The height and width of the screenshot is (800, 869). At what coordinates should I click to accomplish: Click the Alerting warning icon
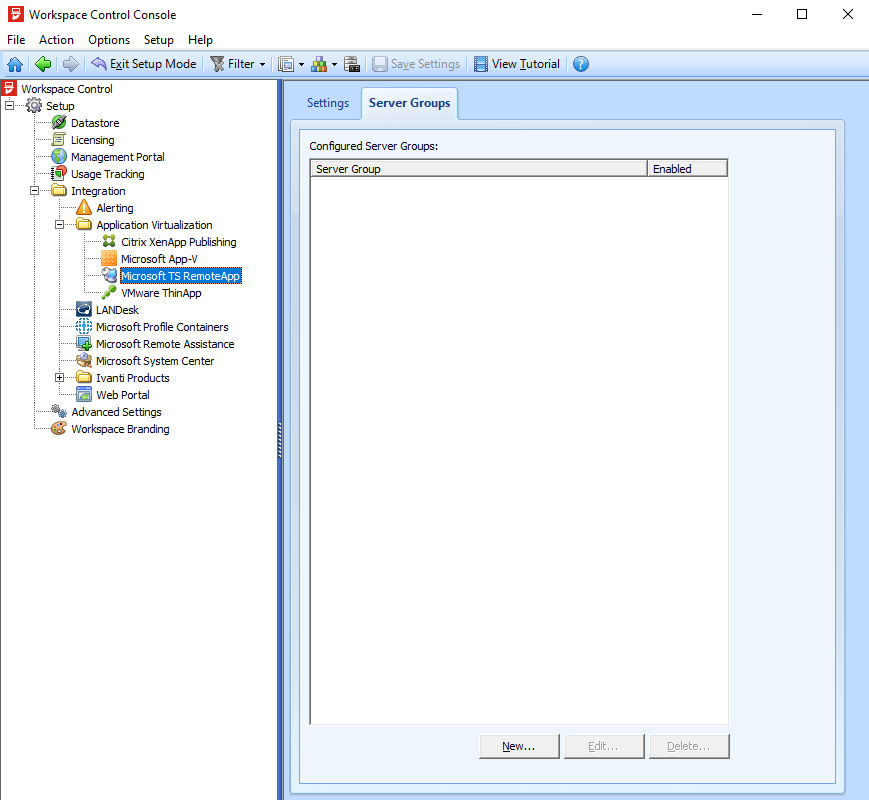84,207
